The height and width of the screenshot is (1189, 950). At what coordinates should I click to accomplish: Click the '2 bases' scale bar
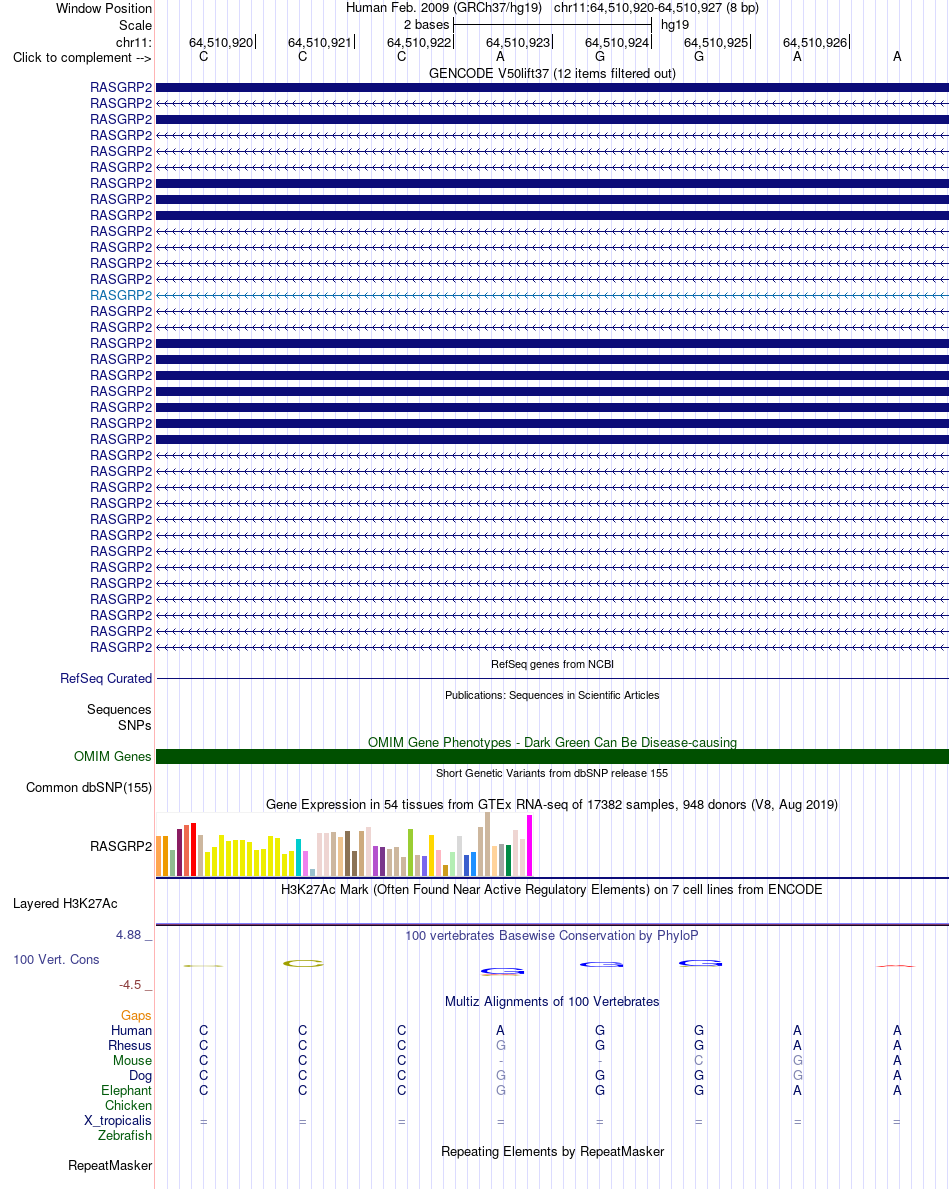(x=552, y=25)
